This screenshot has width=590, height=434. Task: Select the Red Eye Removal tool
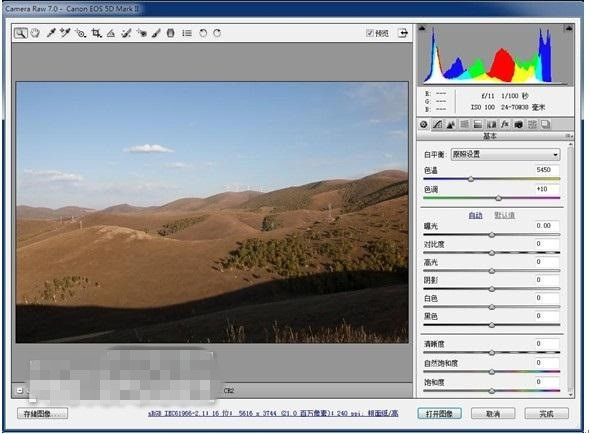coord(142,33)
